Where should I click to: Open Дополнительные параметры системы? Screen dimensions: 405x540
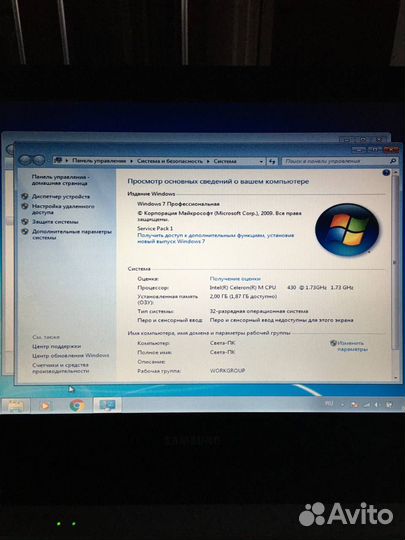point(72,235)
